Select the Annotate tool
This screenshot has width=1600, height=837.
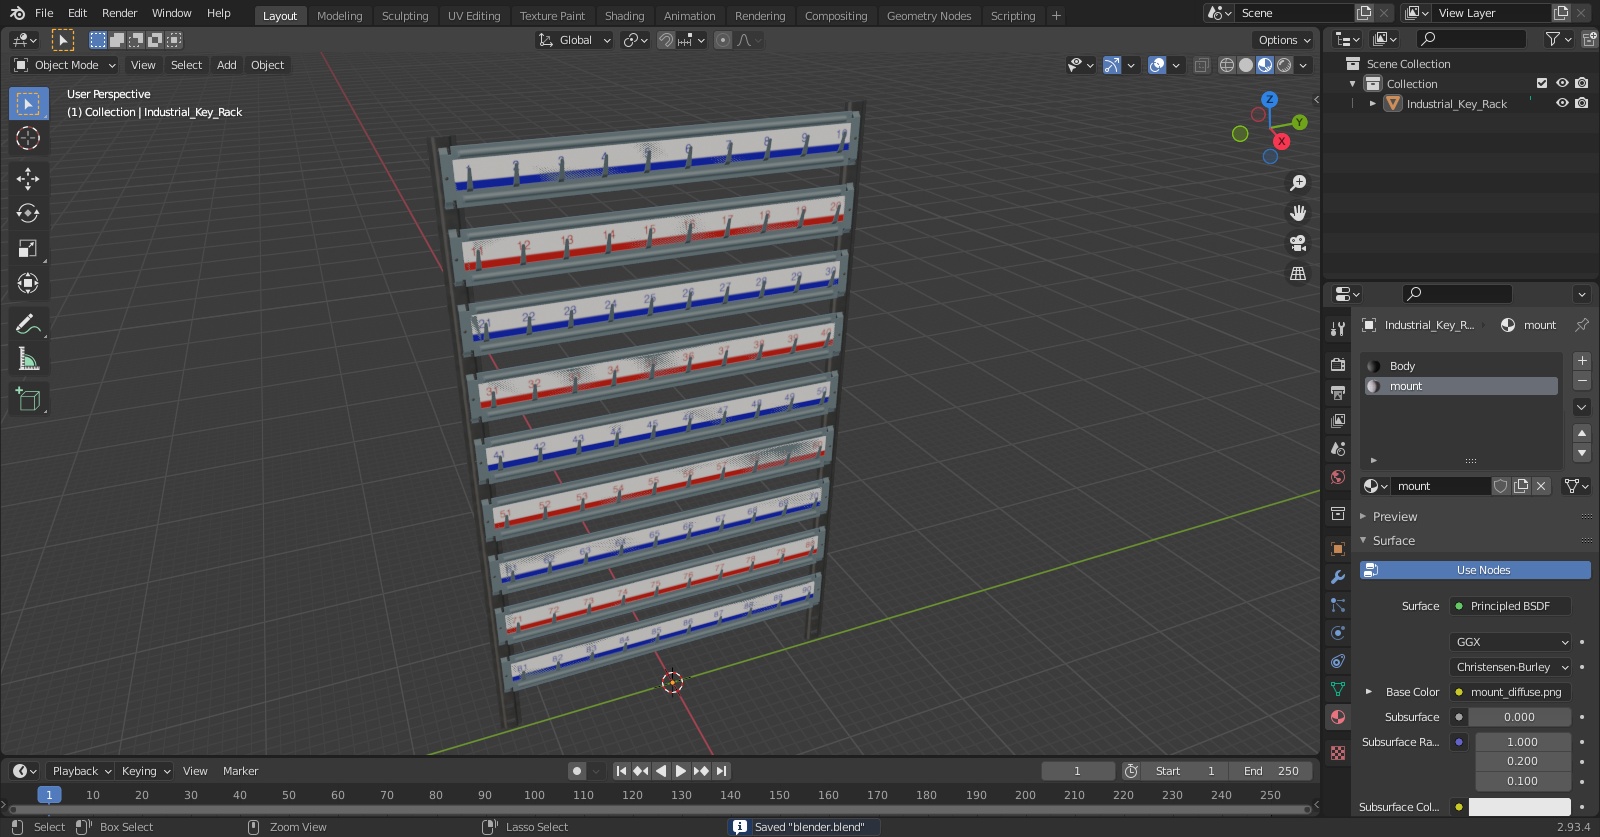[x=28, y=324]
